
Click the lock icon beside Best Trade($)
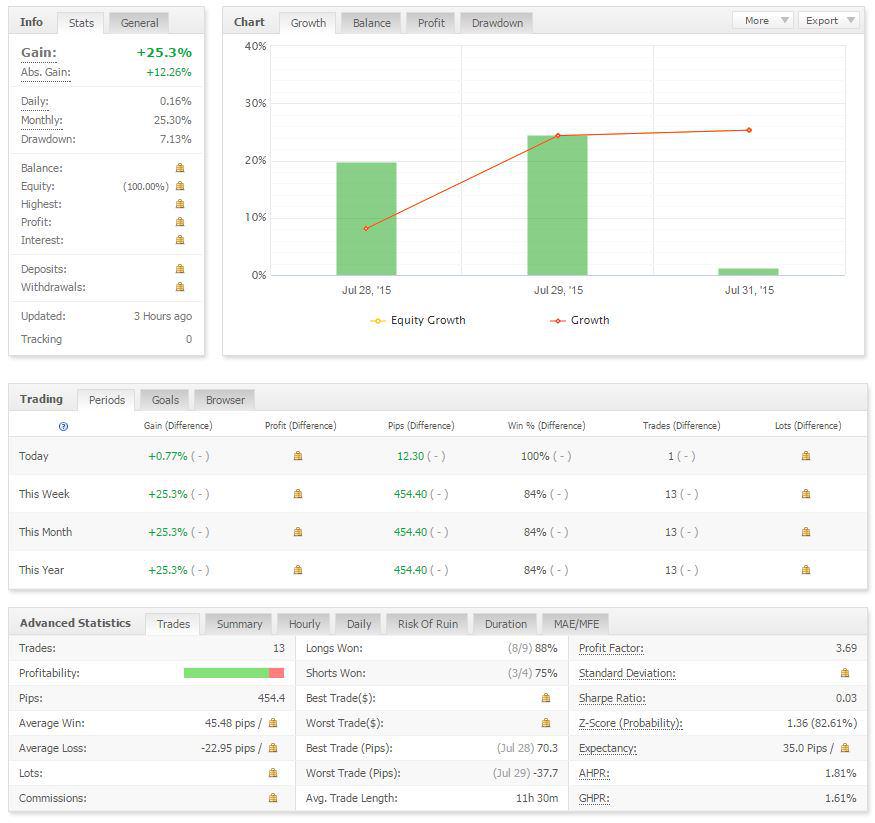click(546, 698)
